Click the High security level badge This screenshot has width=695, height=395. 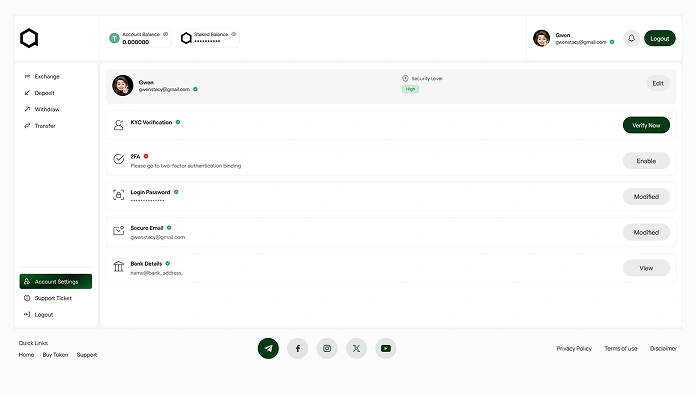(410, 89)
